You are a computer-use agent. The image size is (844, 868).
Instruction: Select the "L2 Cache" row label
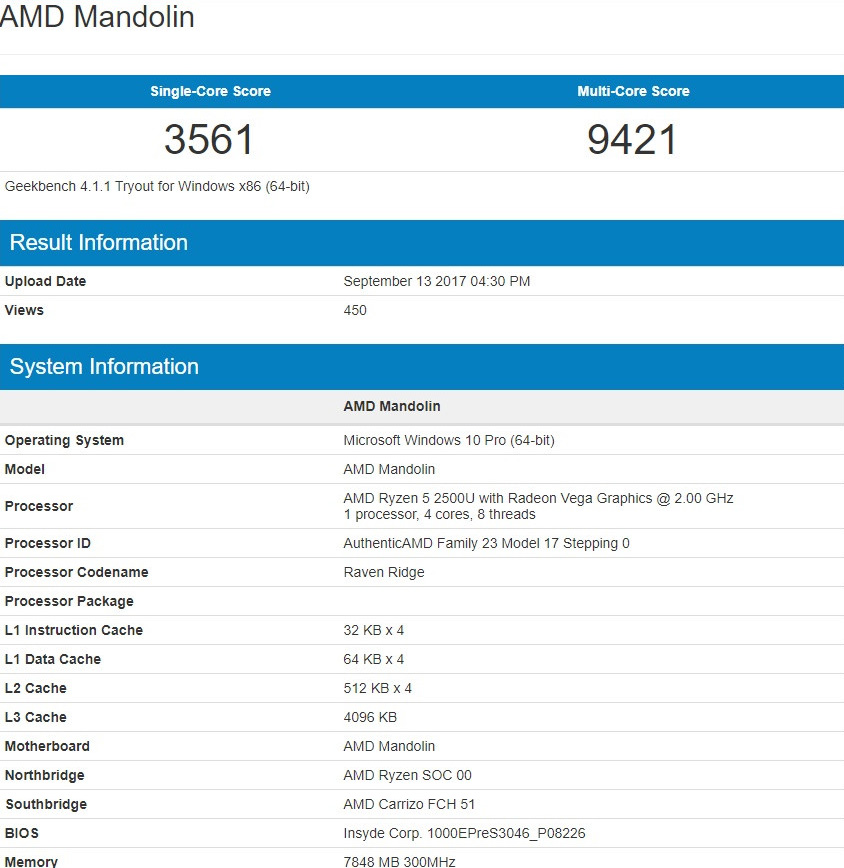point(35,688)
